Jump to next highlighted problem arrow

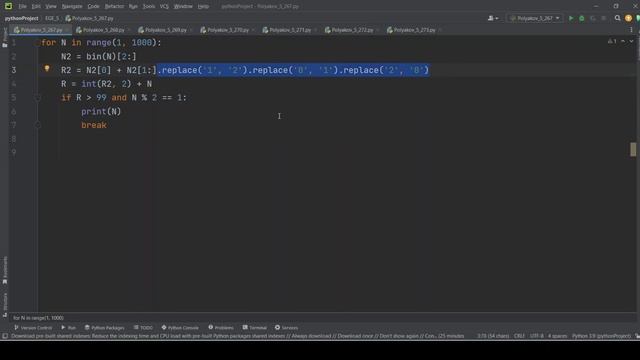click(x=631, y=41)
